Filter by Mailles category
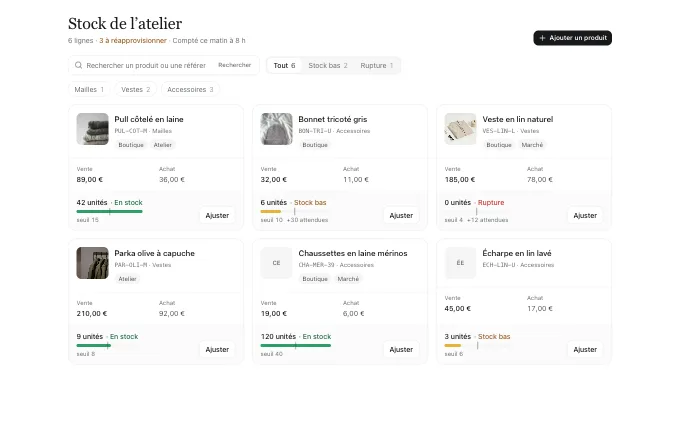Viewport: 680px width, 425px height. [89, 89]
